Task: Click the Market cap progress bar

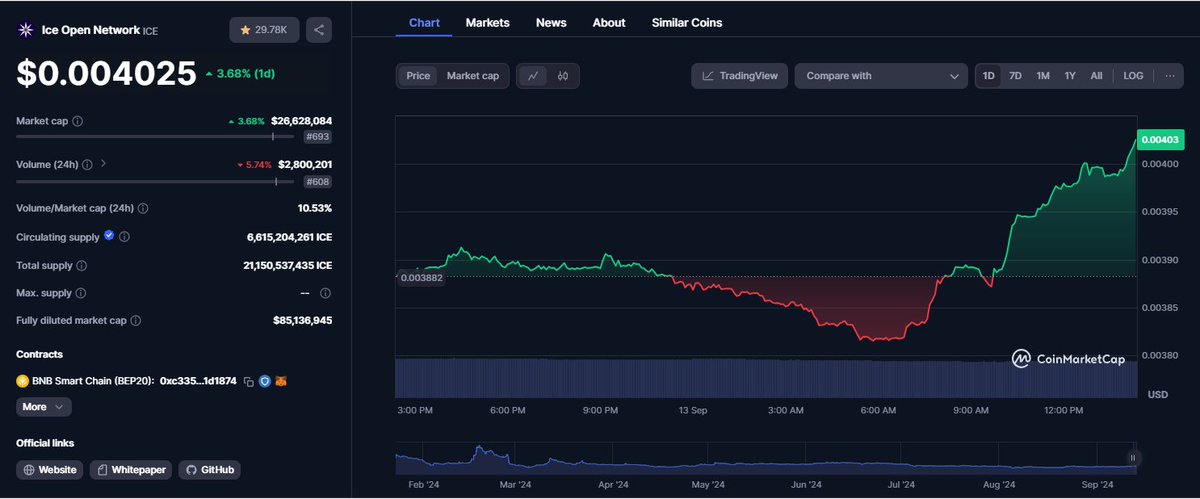Action: click(x=157, y=136)
